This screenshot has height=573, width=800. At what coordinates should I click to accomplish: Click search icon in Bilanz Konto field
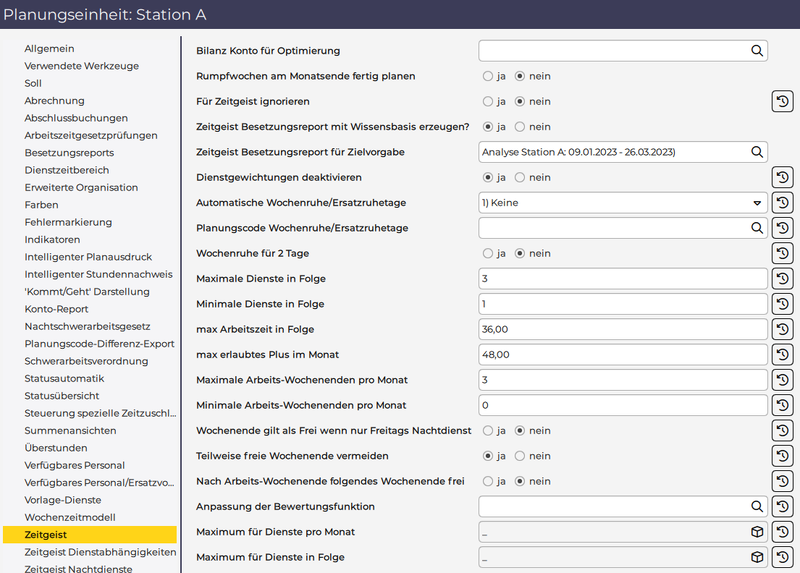757,51
